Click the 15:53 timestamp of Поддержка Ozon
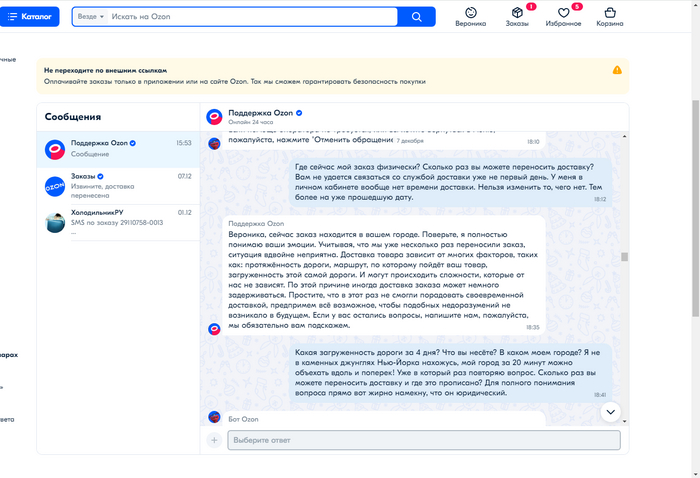The image size is (700, 478). (x=183, y=143)
